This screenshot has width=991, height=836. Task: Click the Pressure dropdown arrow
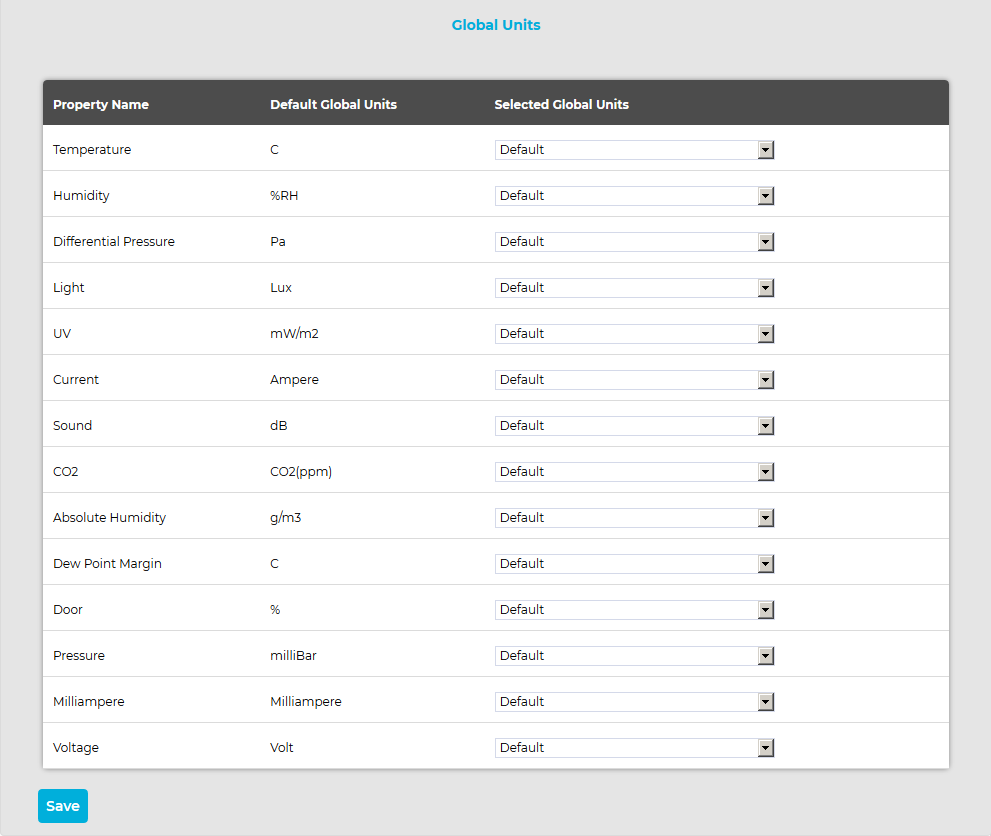point(766,656)
